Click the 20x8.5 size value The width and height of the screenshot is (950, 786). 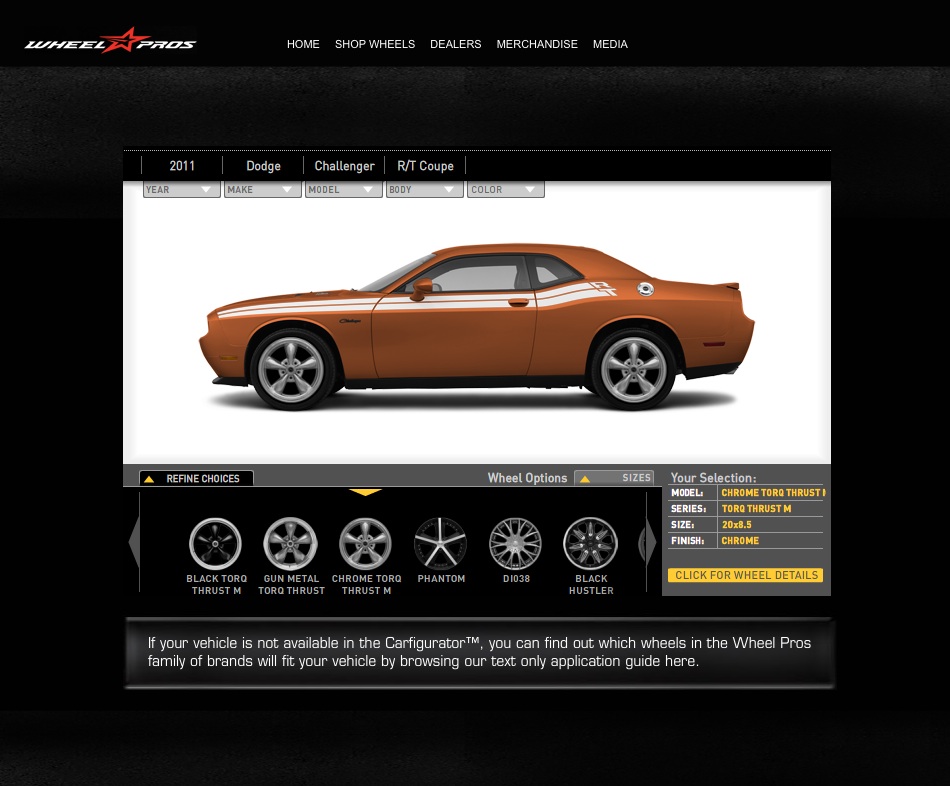(x=736, y=525)
